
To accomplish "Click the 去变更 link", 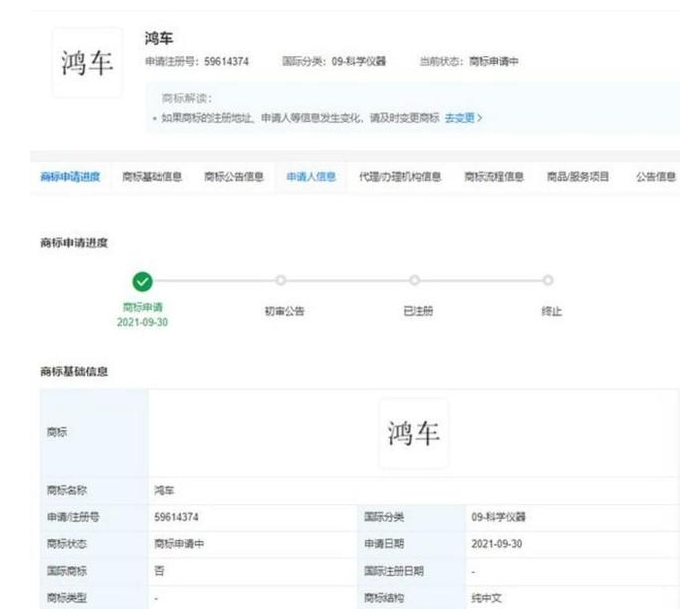I will pos(463,117).
